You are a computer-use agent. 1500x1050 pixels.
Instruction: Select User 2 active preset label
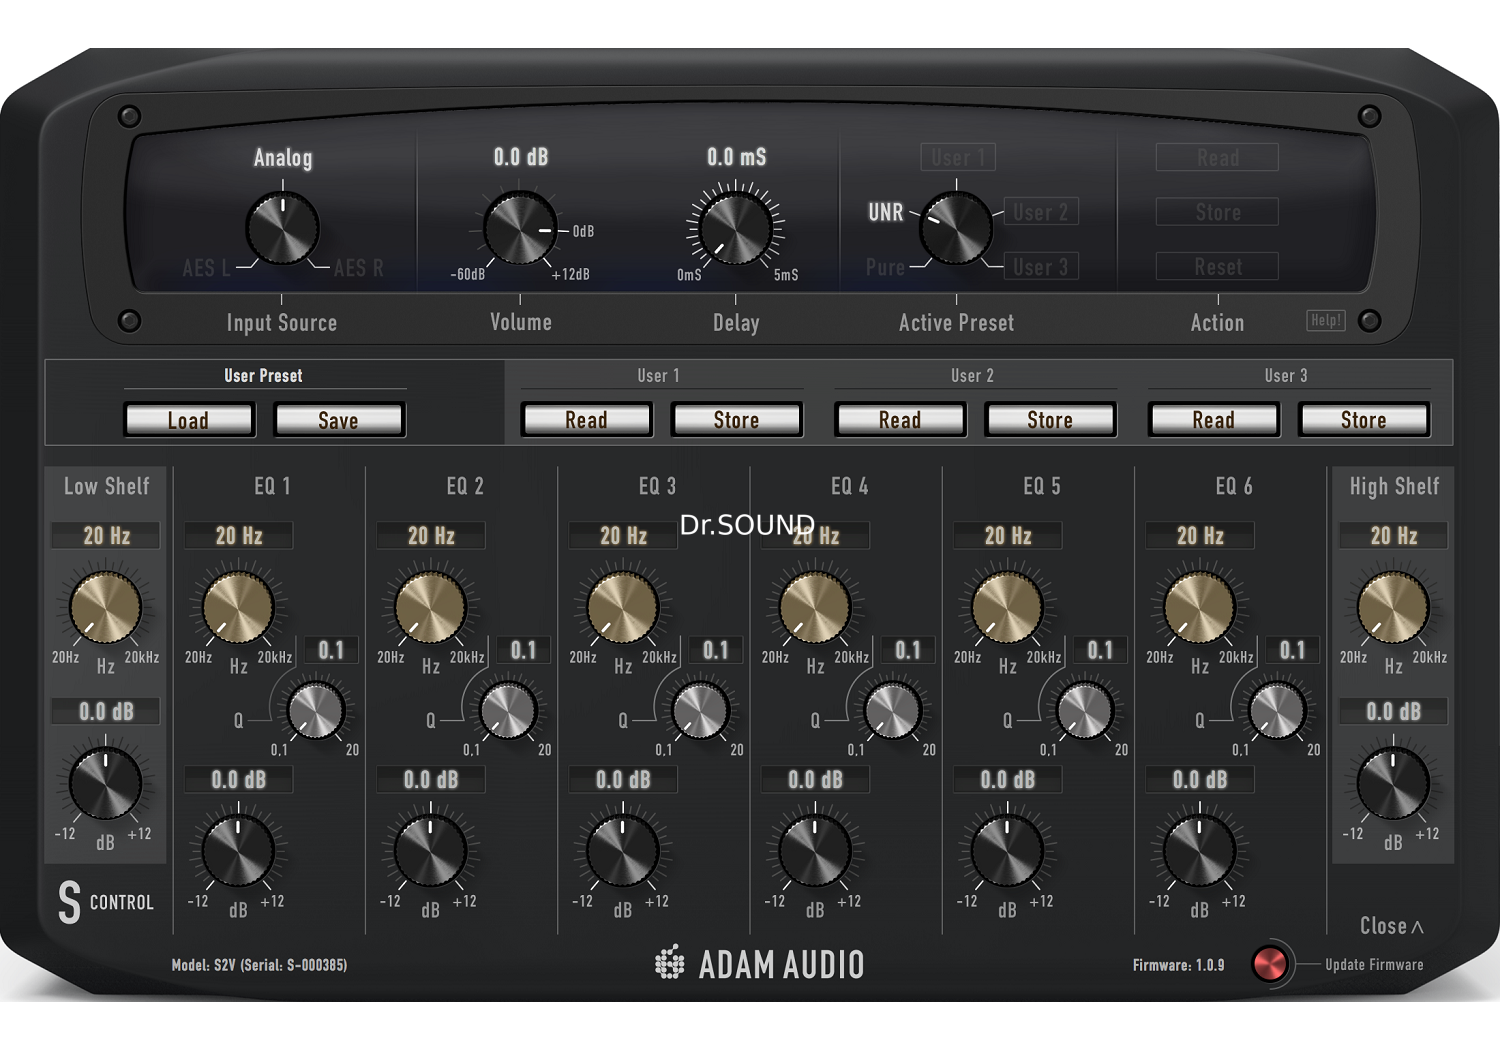pos(1041,212)
